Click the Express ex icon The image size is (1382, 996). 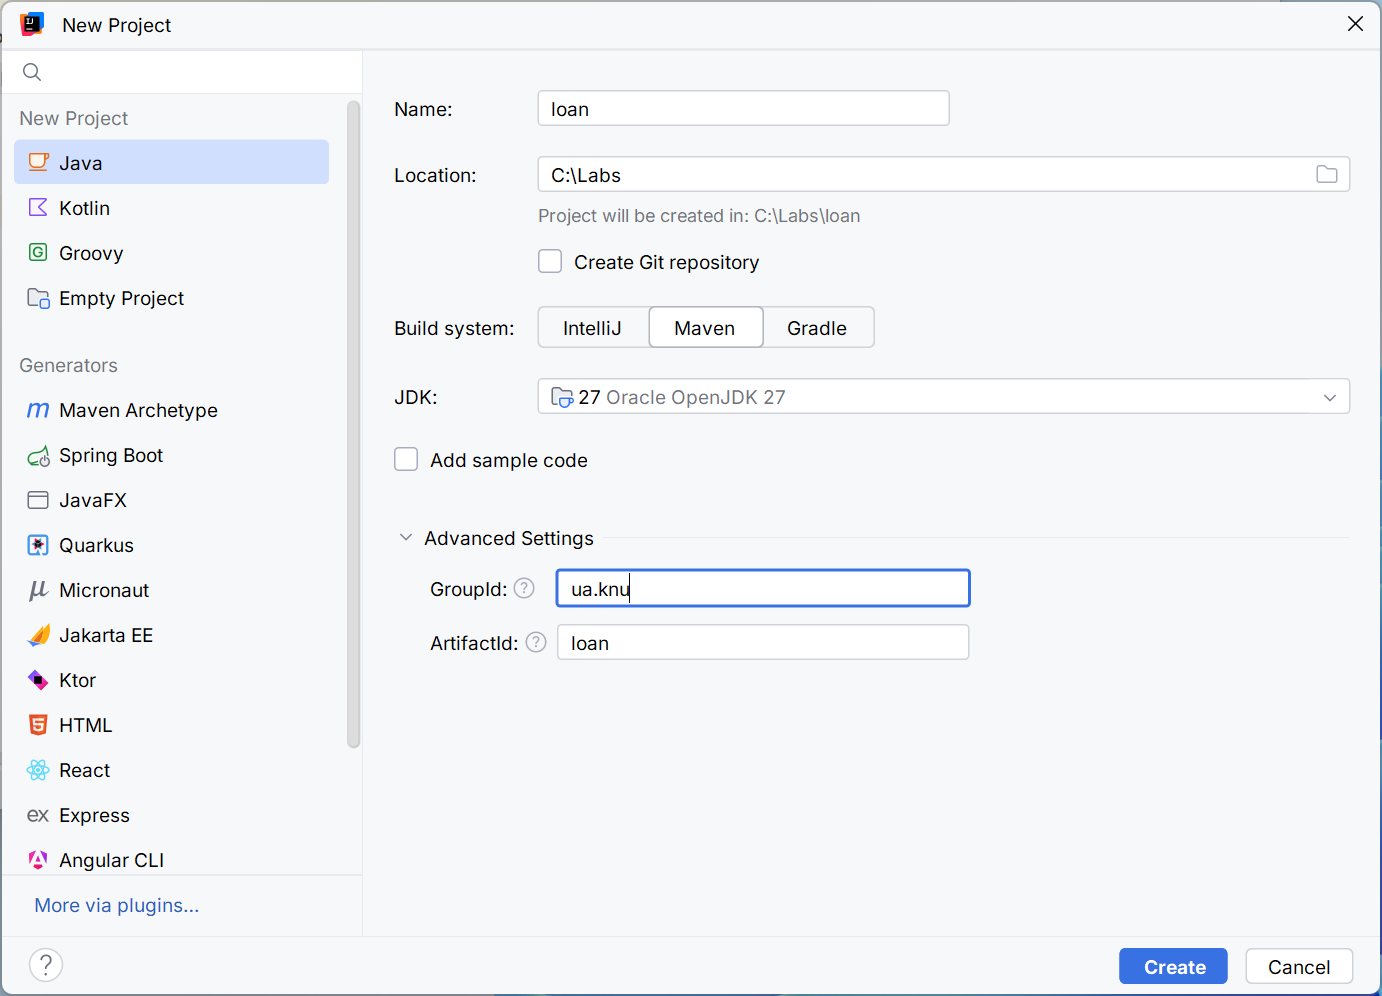click(38, 815)
